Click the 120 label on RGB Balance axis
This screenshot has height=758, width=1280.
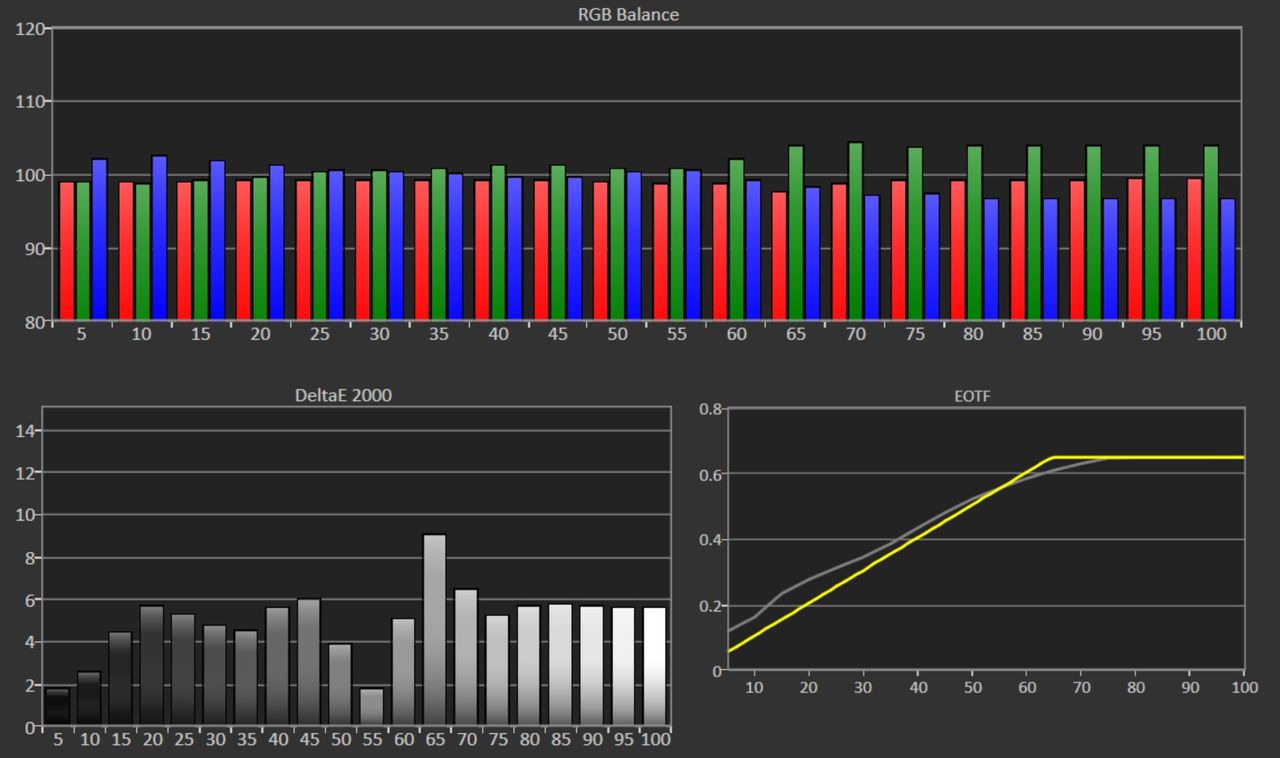coord(29,29)
